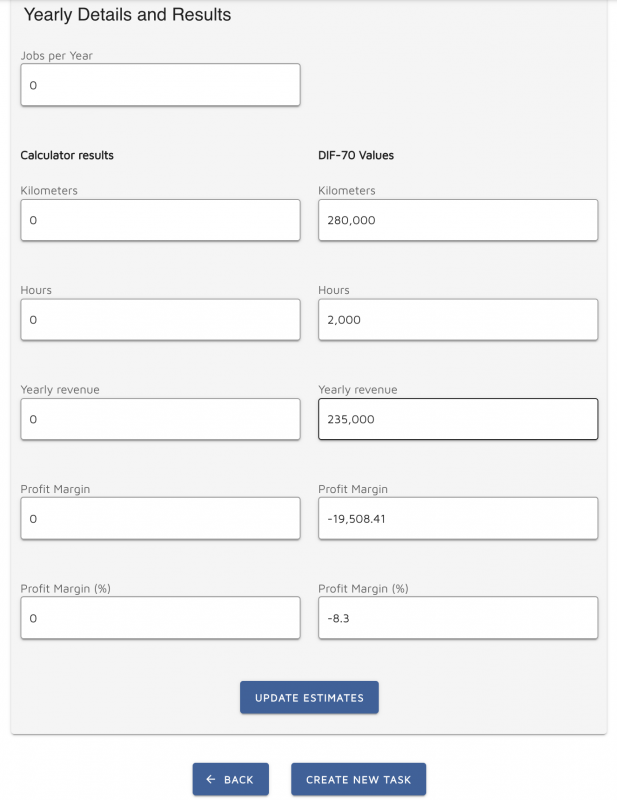Select the Calculator results Hours field
The height and width of the screenshot is (800, 617).
click(160, 319)
